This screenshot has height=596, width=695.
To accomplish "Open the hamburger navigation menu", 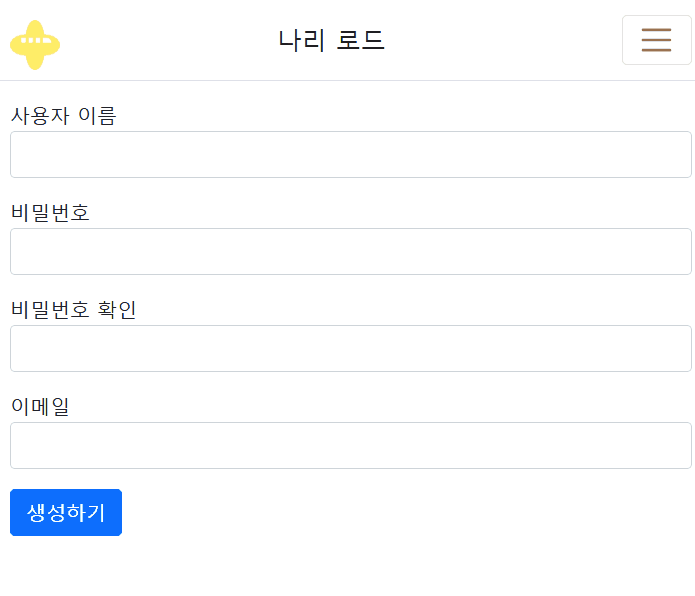I will pyautogui.click(x=656, y=40).
